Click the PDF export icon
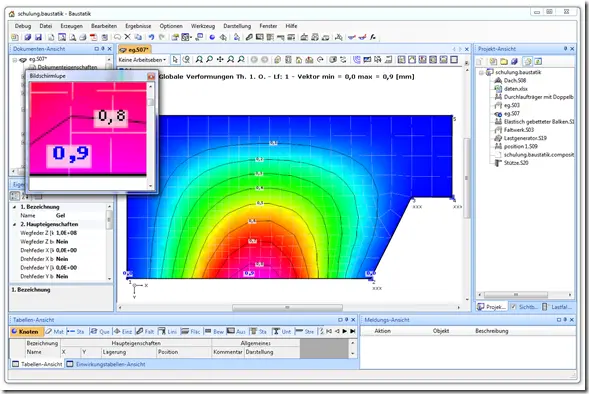The height and width of the screenshot is (394, 589). [x=94, y=37]
